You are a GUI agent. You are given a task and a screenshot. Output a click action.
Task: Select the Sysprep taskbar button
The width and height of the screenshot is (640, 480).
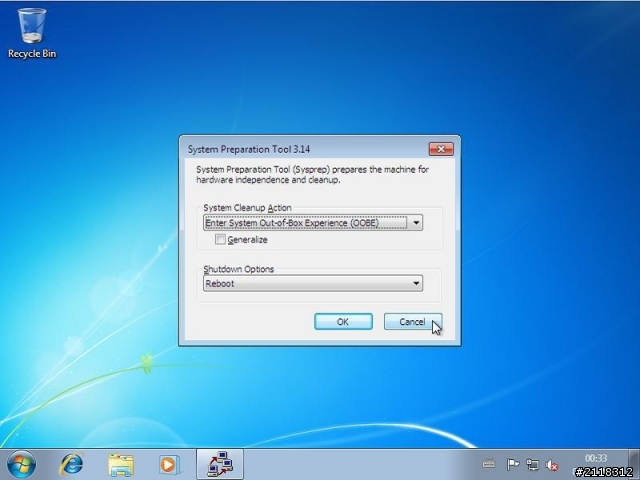coord(220,464)
